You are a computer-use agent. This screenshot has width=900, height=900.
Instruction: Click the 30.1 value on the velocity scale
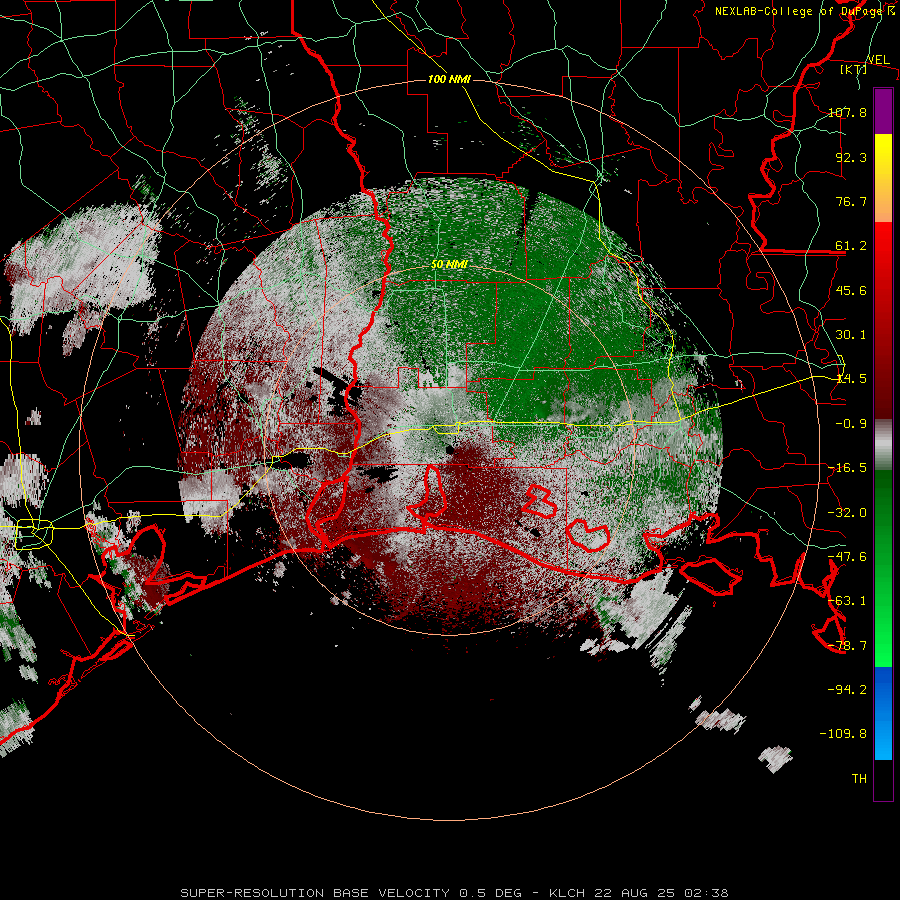pos(851,335)
